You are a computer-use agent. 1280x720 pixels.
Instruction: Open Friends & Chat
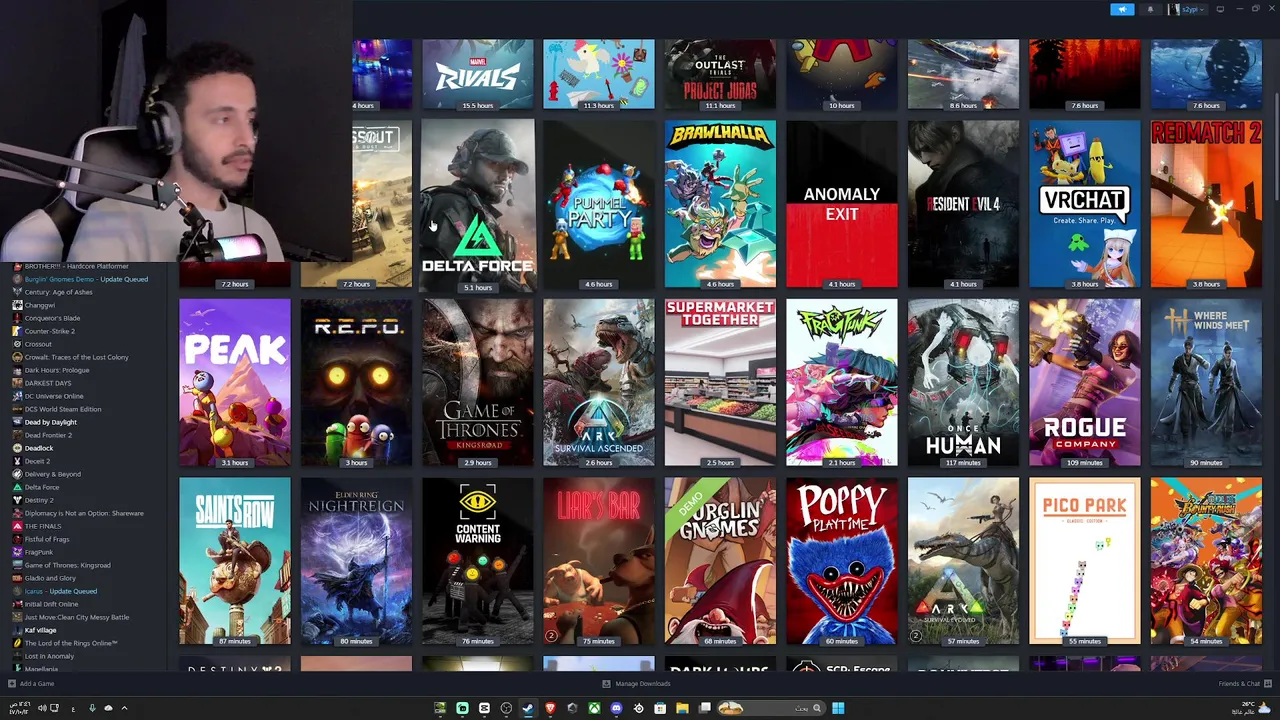click(x=1244, y=684)
